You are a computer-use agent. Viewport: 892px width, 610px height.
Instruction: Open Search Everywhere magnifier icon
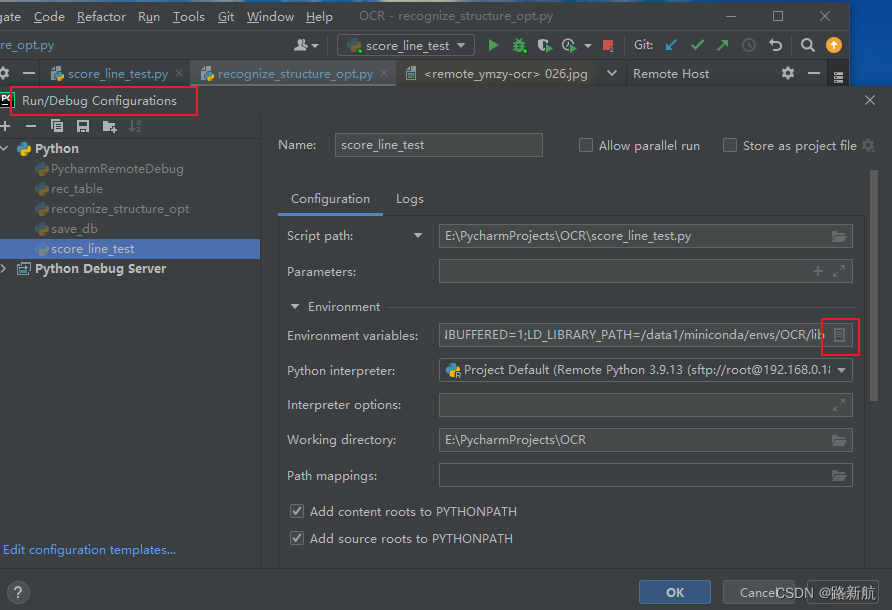tap(807, 45)
